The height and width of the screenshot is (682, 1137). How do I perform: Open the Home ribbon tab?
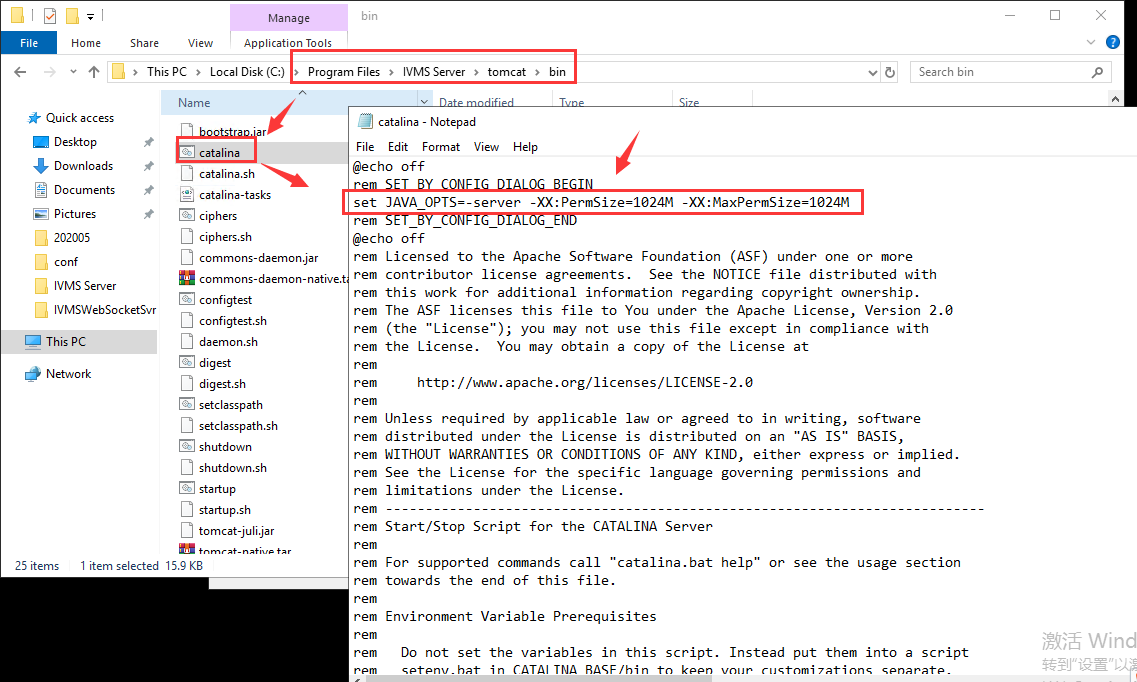86,43
